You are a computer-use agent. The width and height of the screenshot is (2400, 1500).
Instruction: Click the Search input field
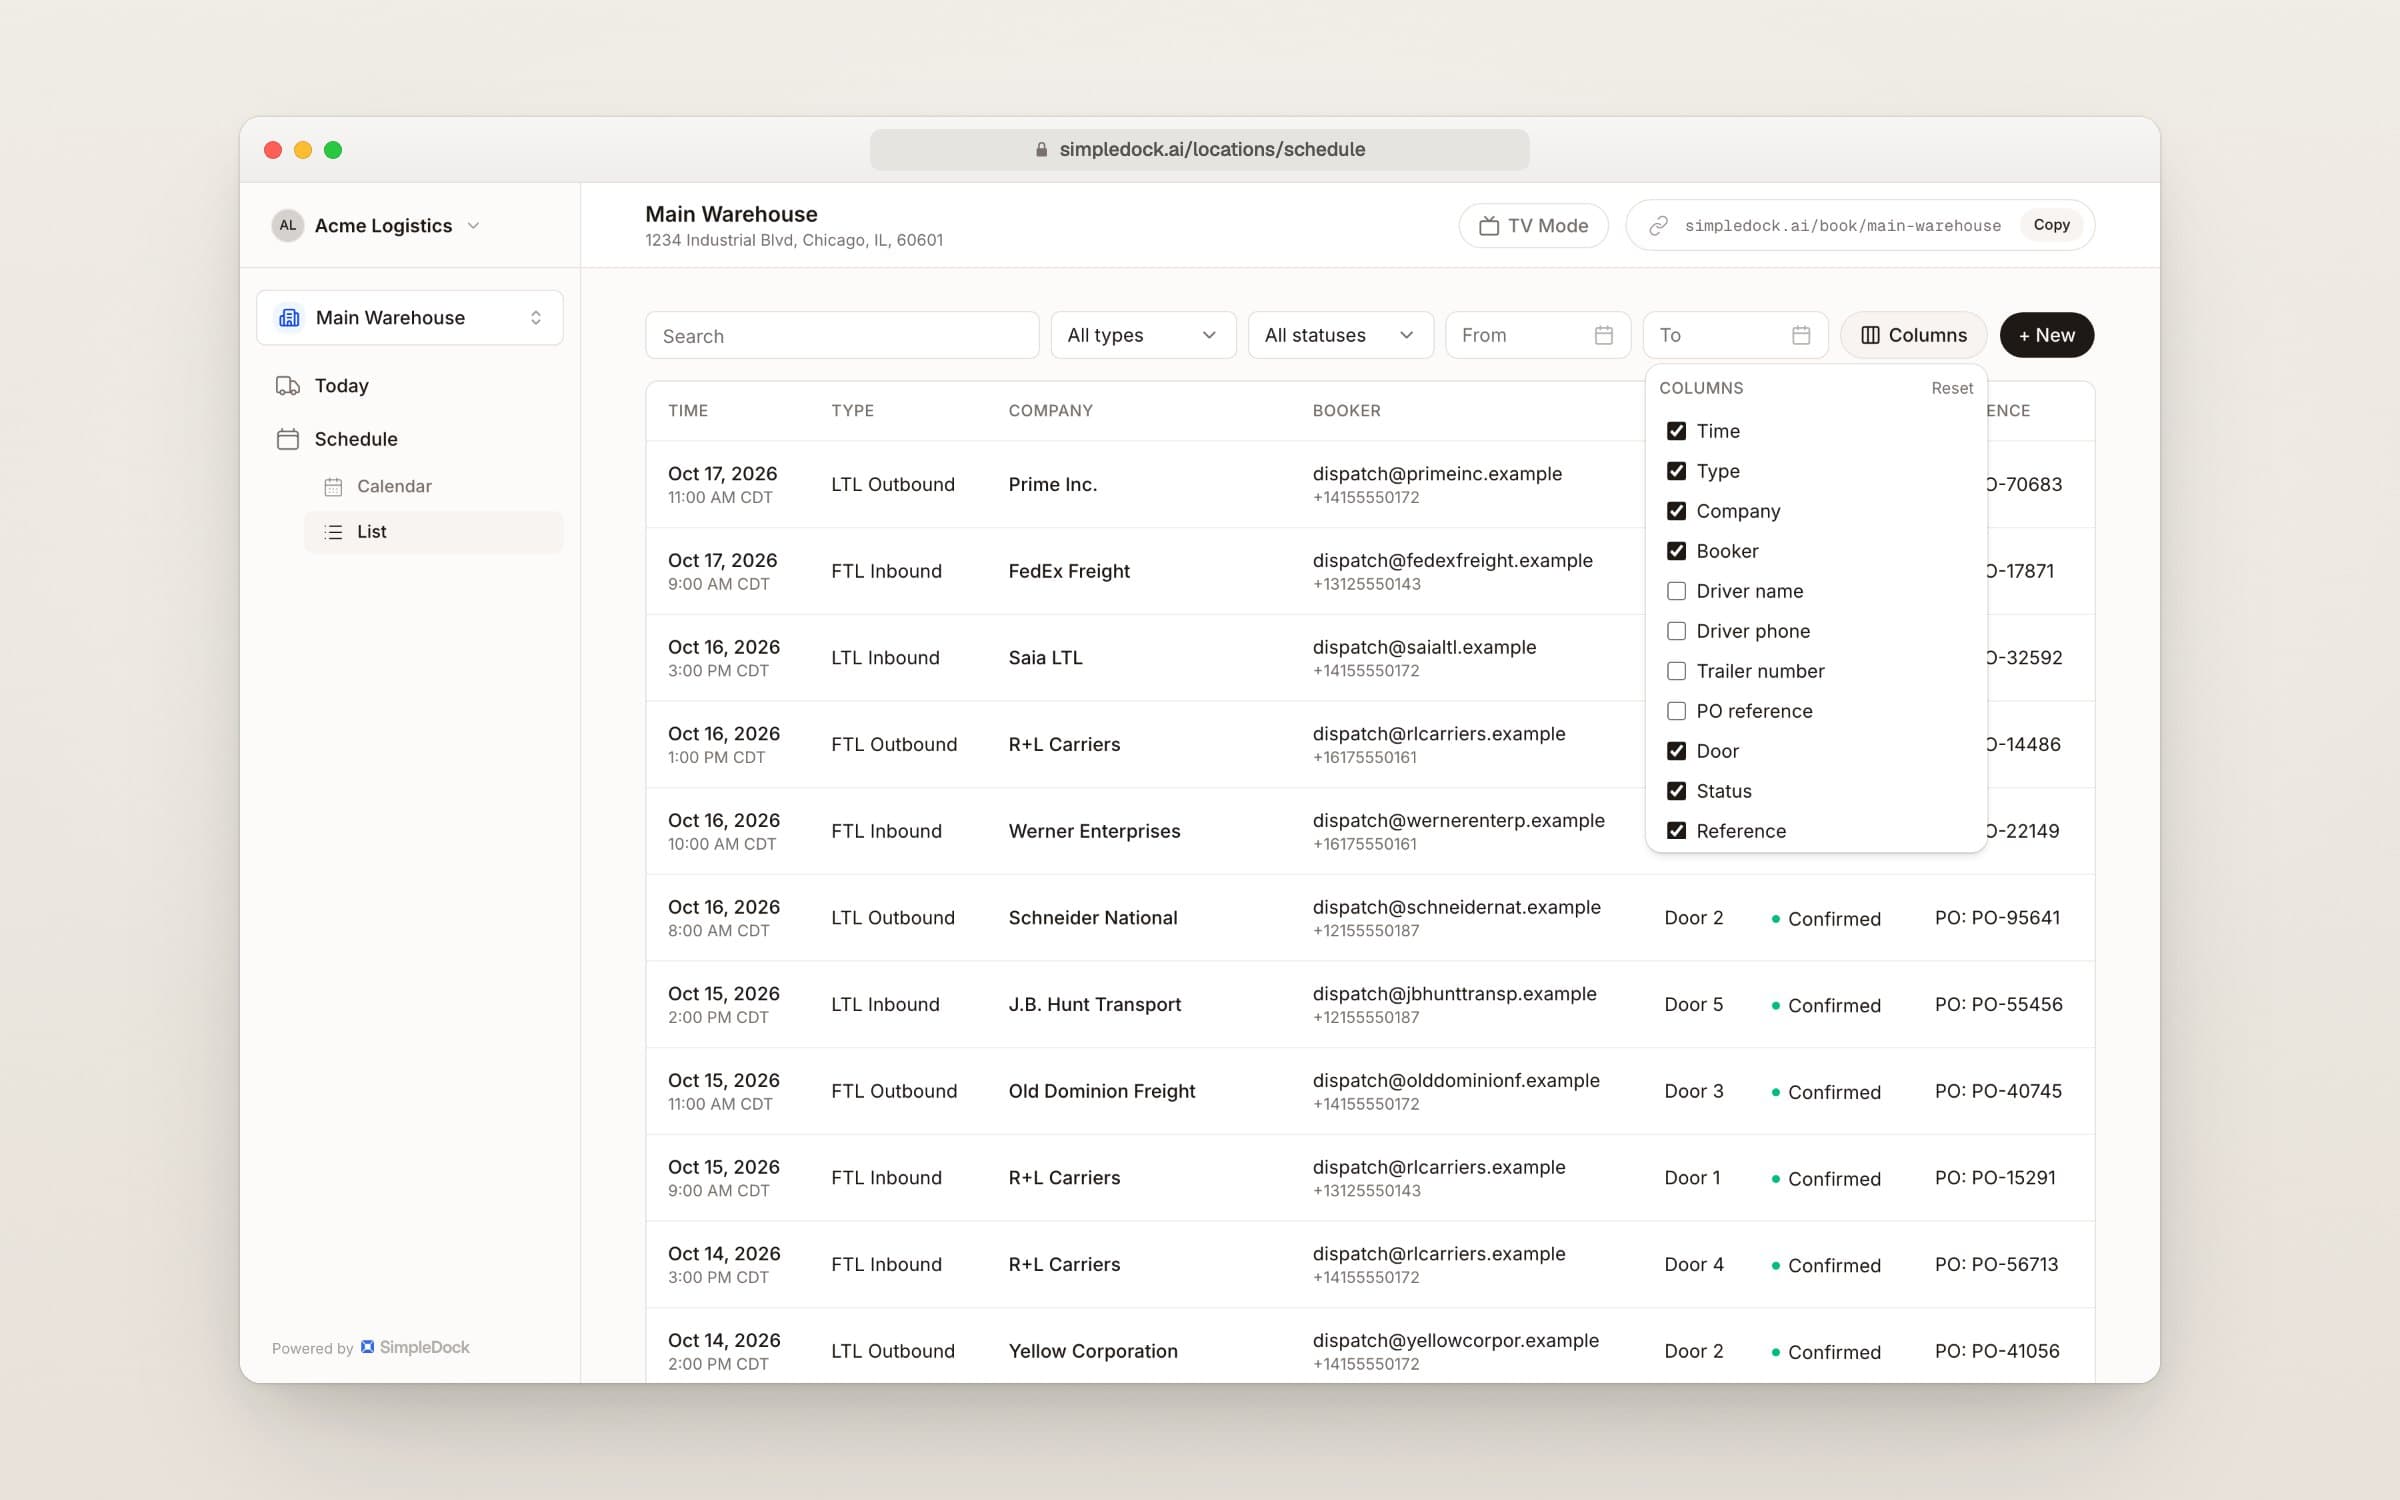[x=842, y=335]
